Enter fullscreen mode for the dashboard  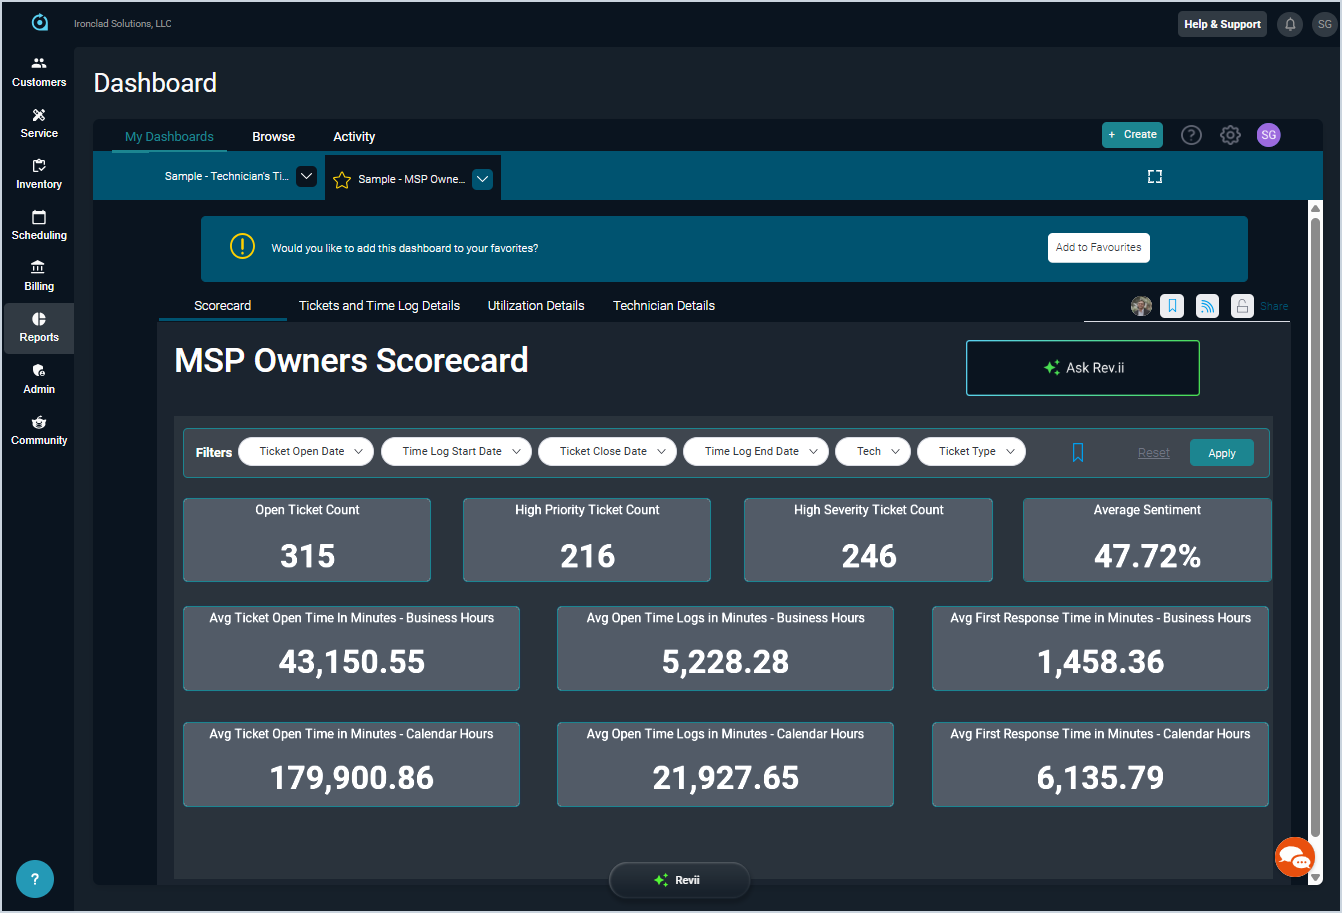[x=1154, y=177]
